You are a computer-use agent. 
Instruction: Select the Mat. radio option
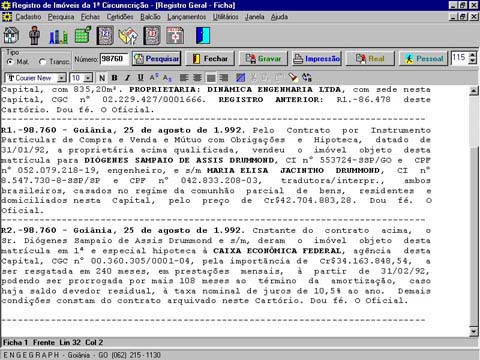(x=10, y=62)
